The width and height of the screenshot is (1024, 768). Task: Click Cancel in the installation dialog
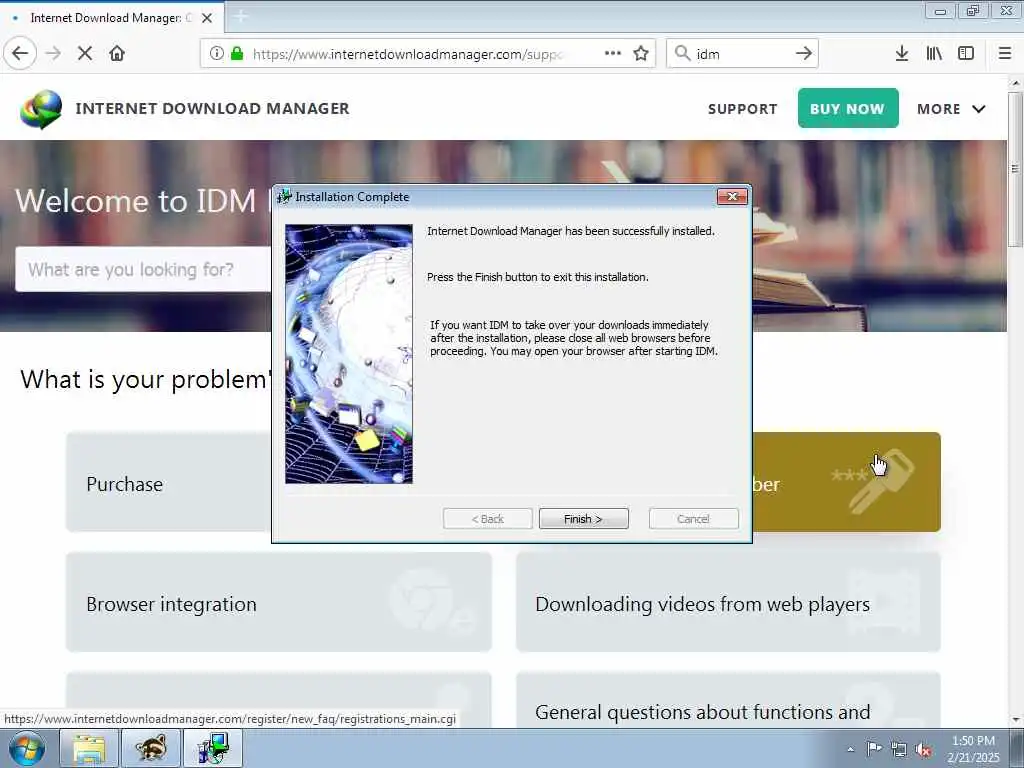[693, 519]
